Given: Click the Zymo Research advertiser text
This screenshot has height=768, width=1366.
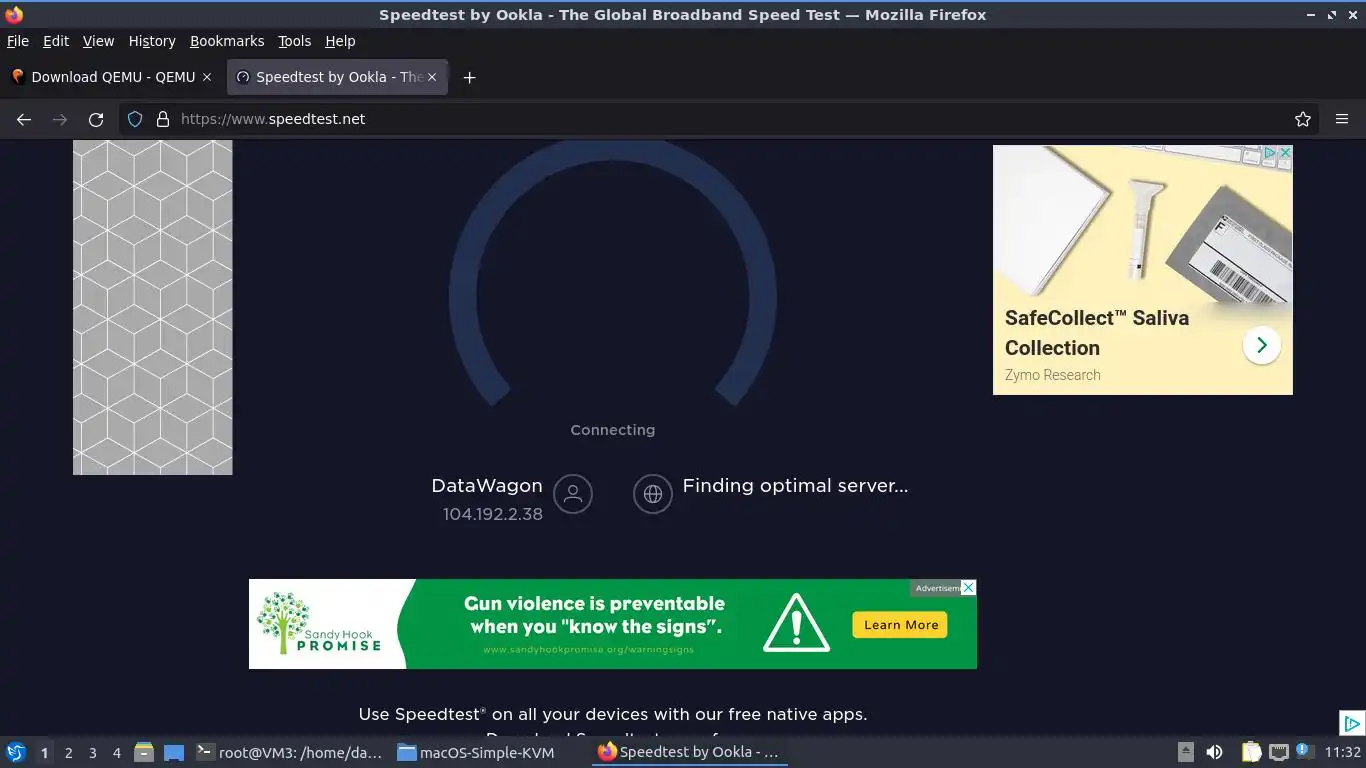Looking at the screenshot, I should [1052, 375].
